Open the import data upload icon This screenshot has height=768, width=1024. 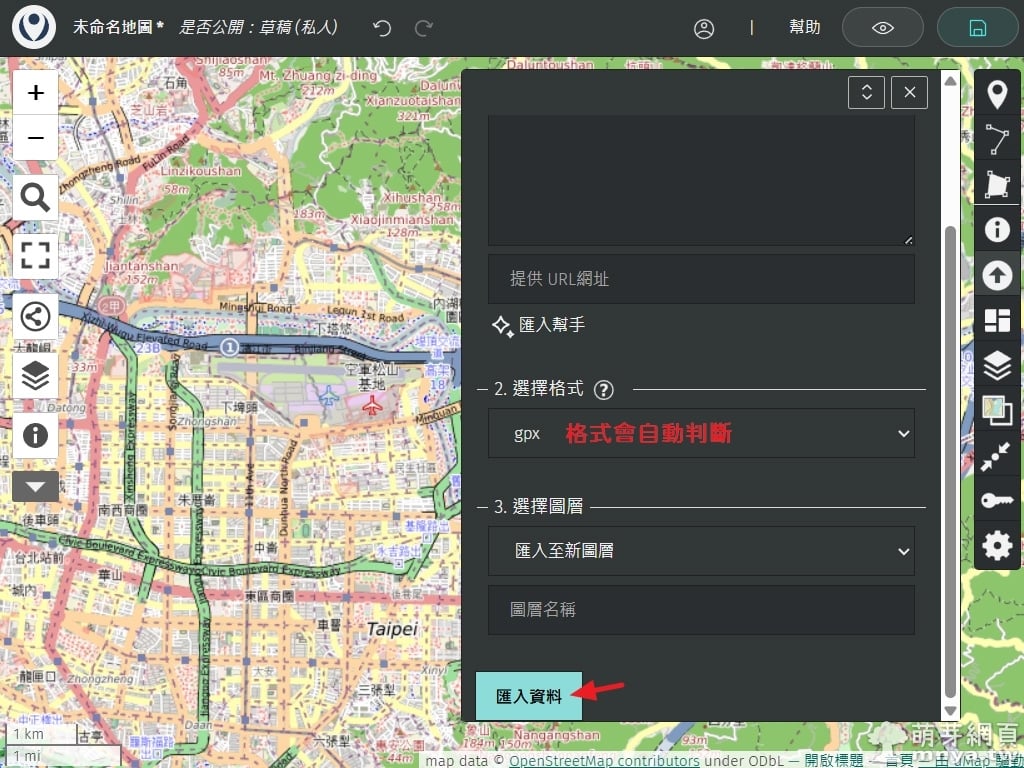(996, 275)
